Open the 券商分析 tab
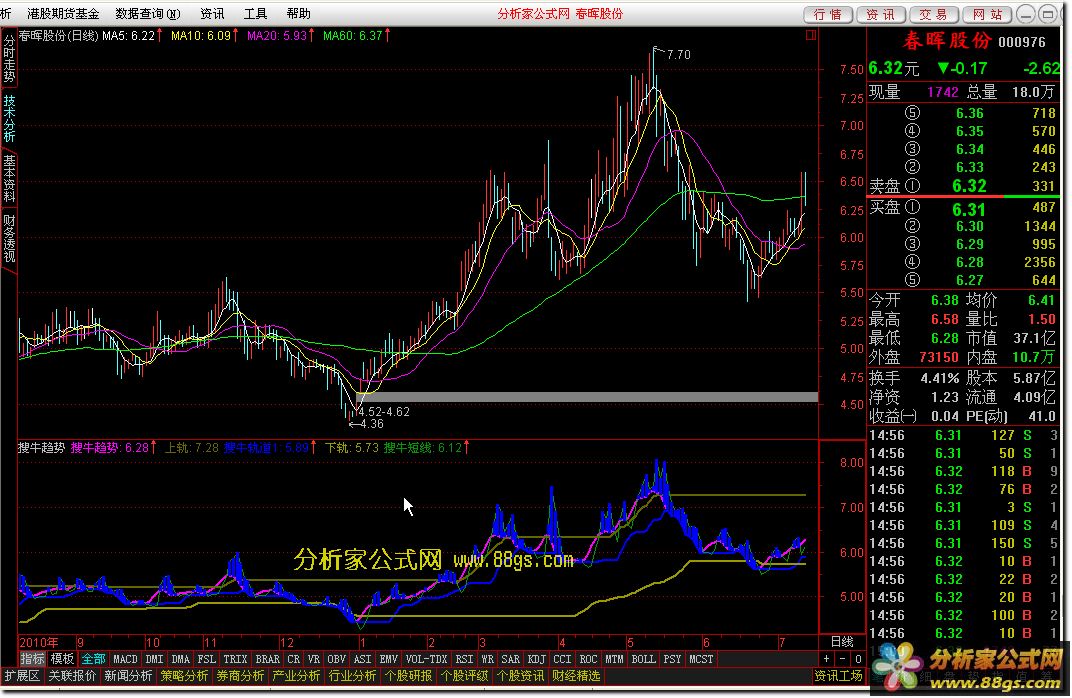 pos(241,675)
